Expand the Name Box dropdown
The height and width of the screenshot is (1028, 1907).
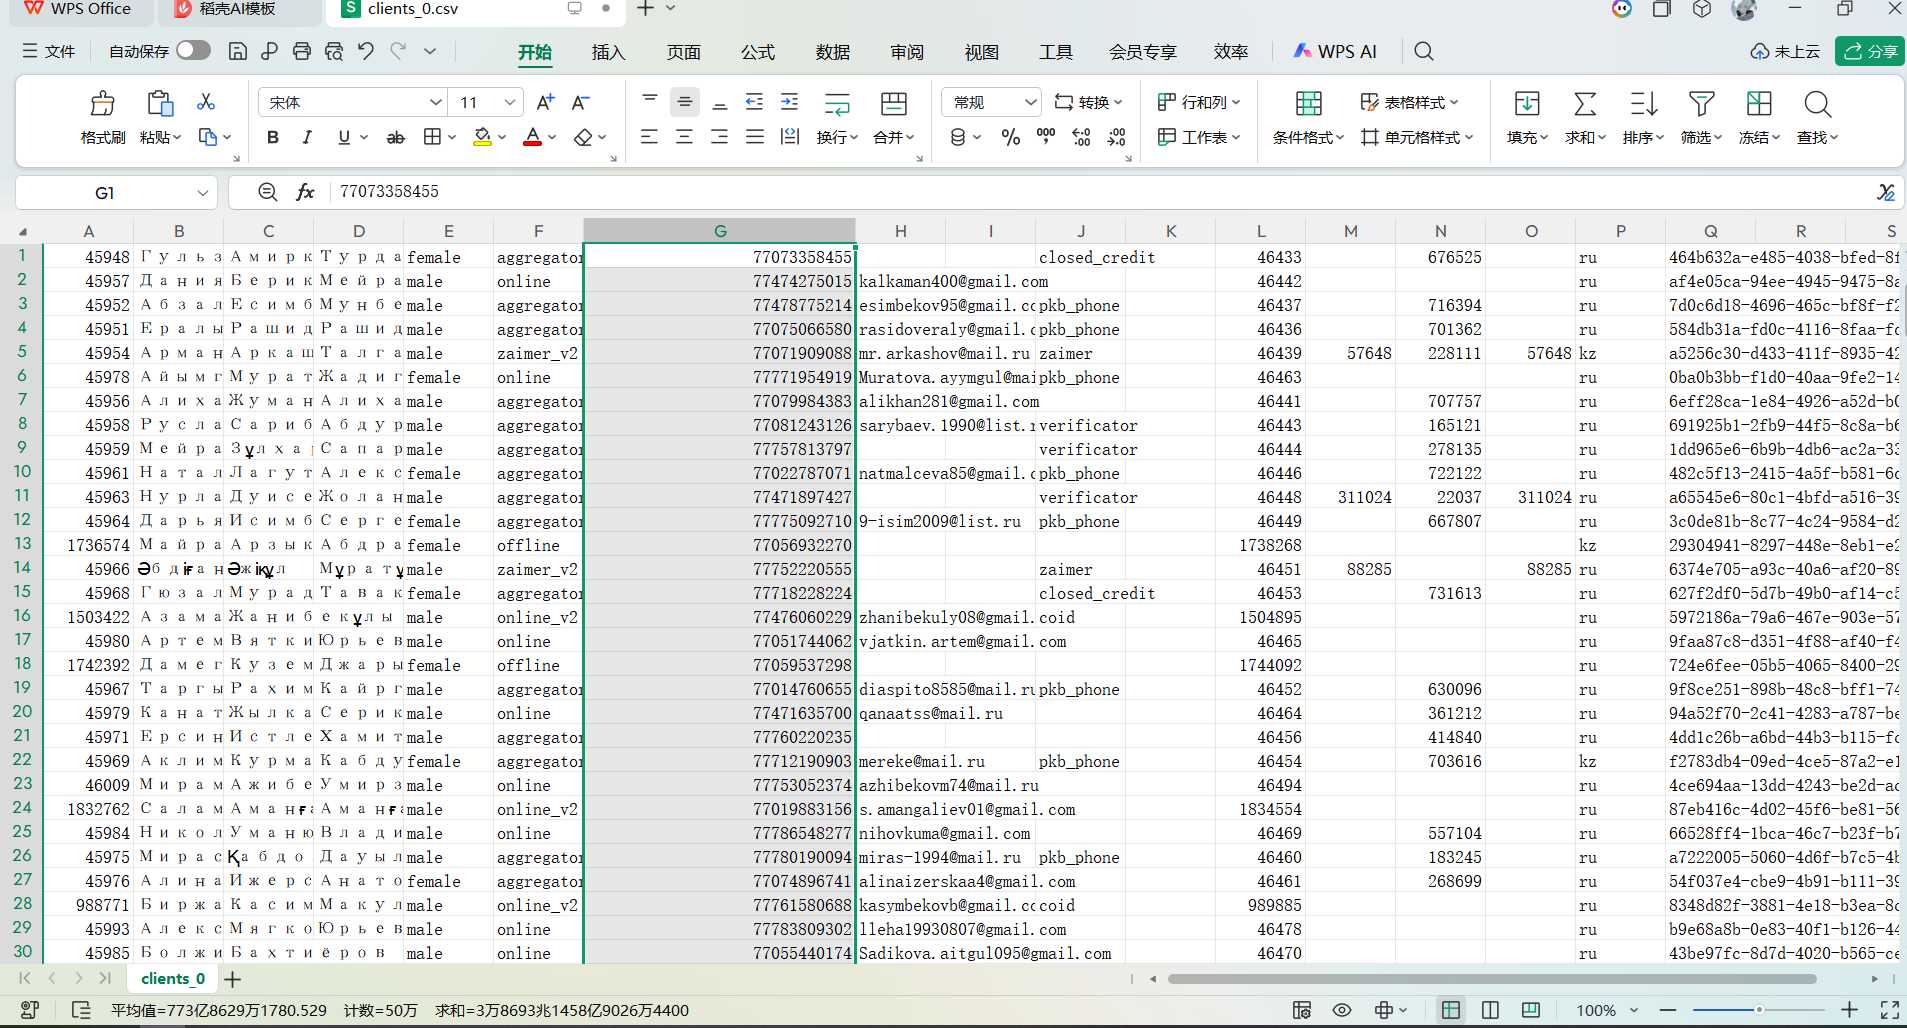(x=203, y=192)
